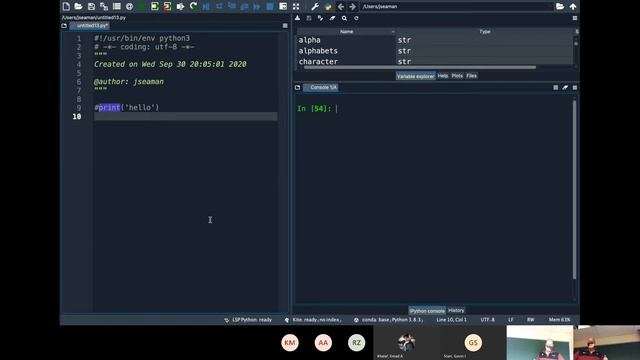
Task: Sort variables by Type column header
Action: [x=485, y=31]
